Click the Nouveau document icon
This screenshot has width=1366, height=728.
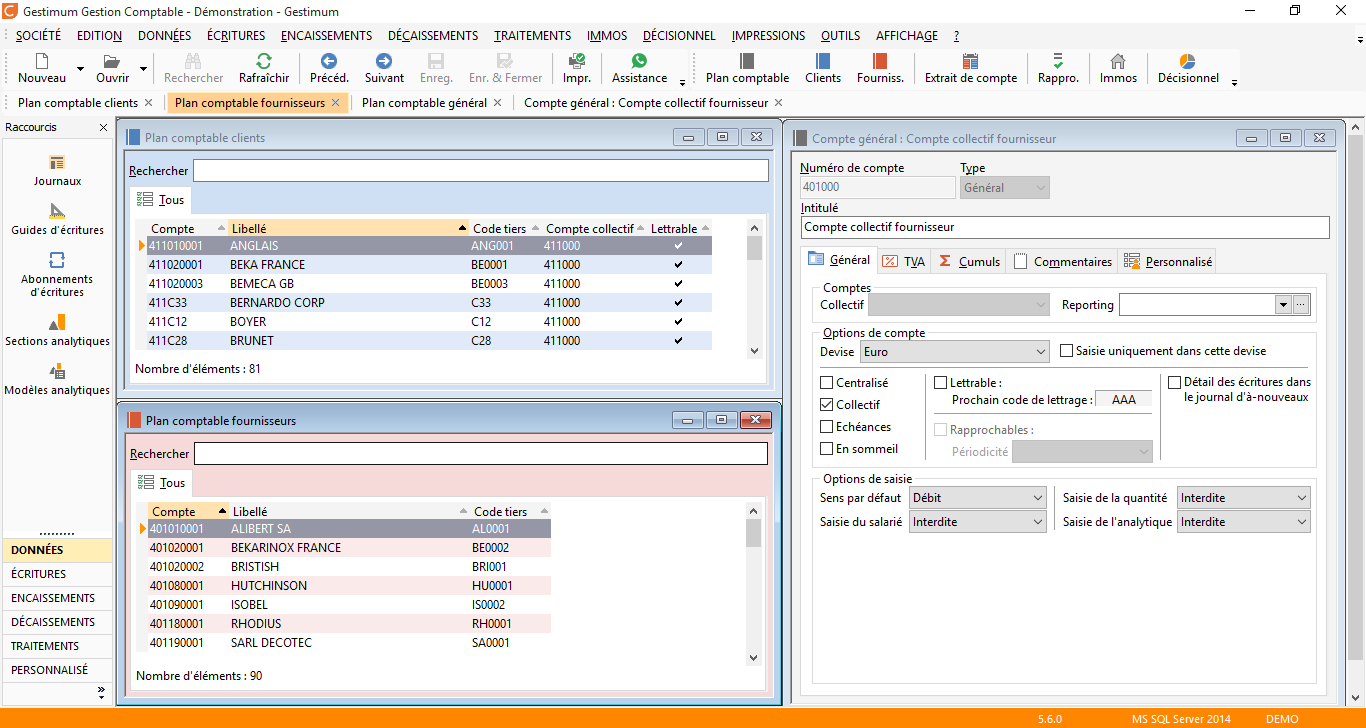(42, 61)
